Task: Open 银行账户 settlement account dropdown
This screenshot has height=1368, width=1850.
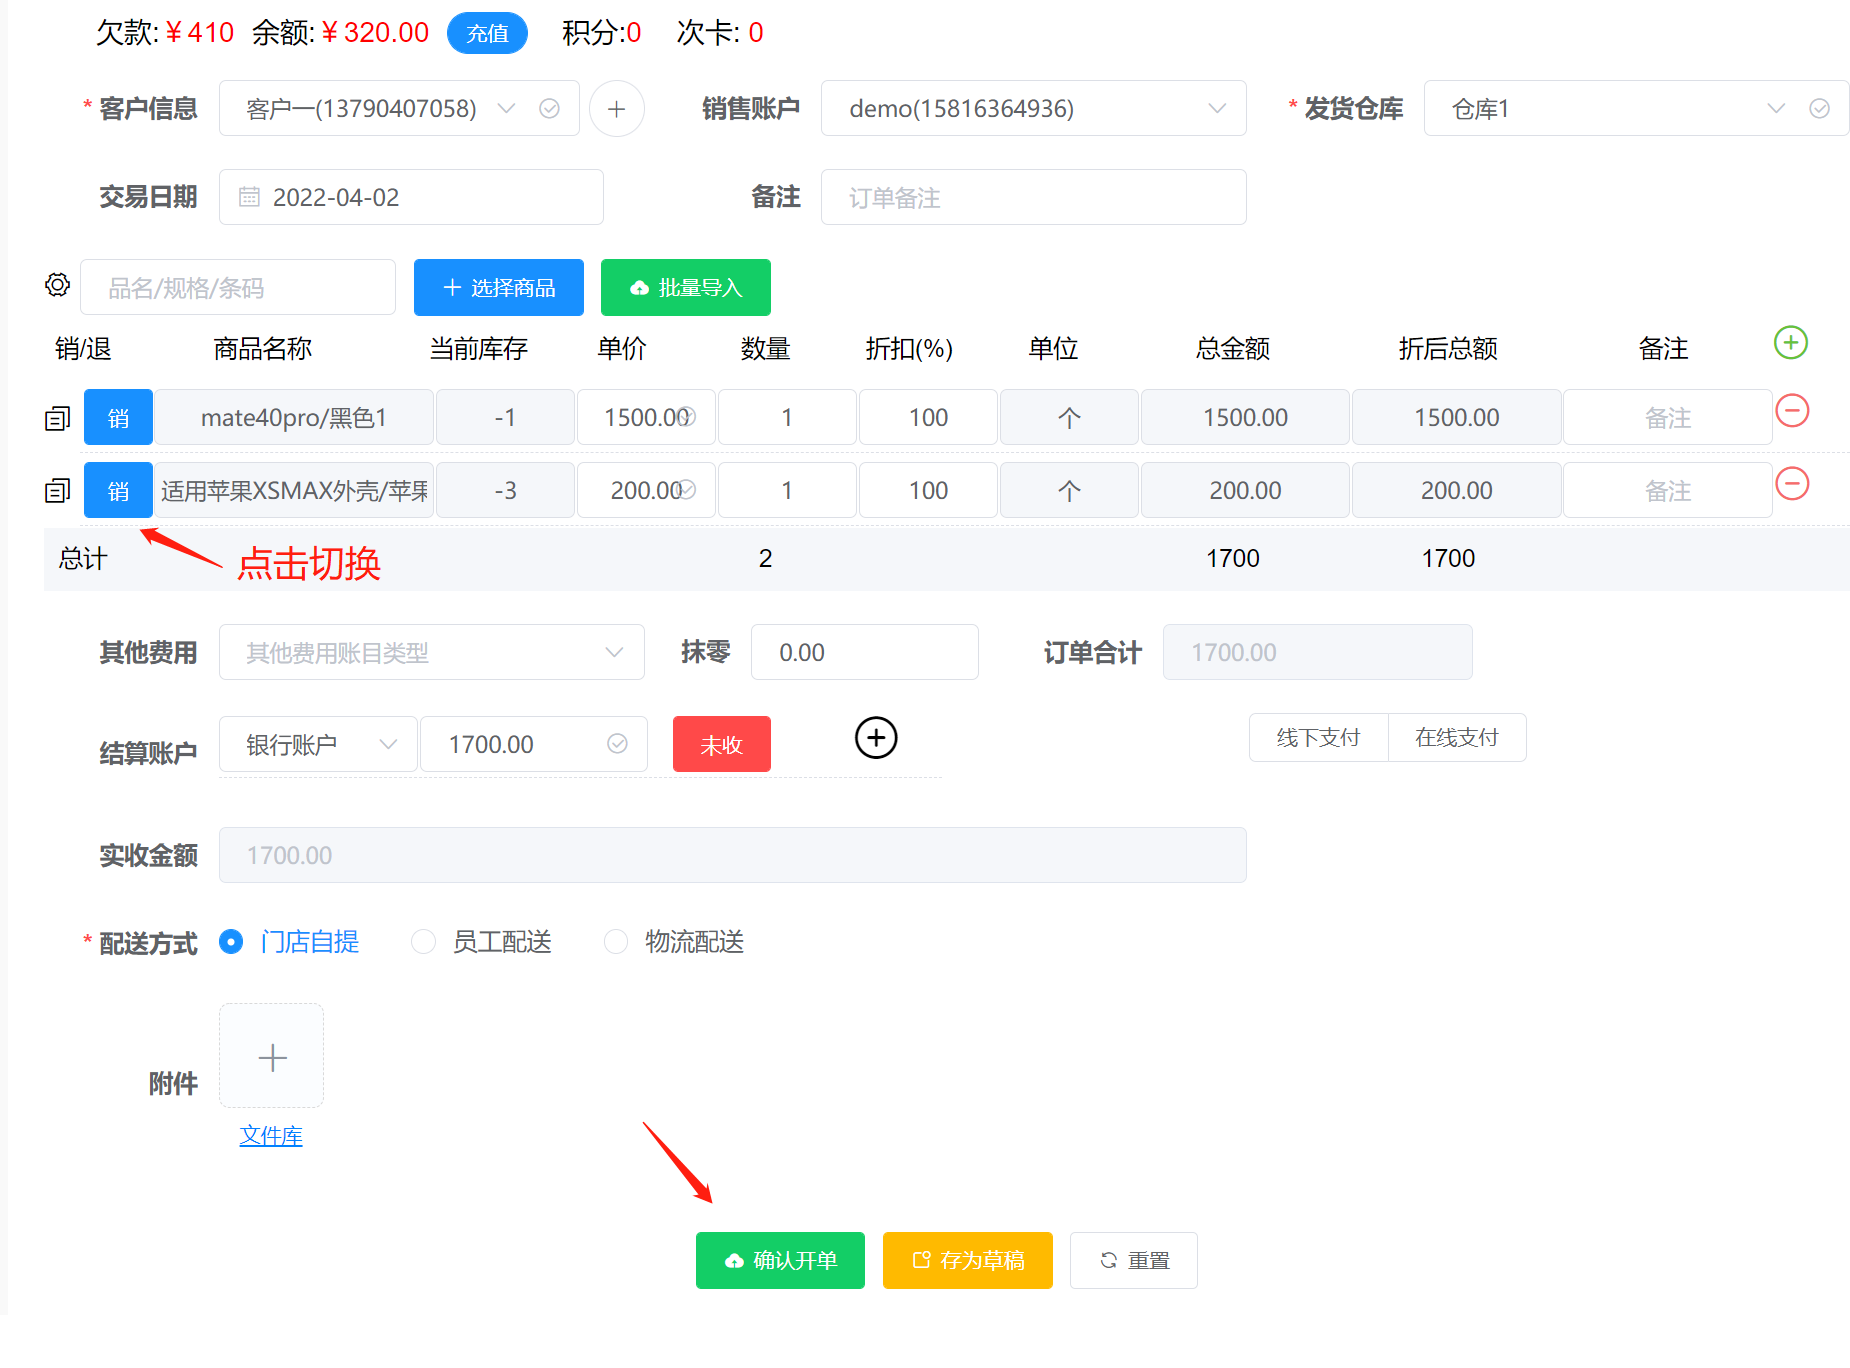Action: (318, 744)
